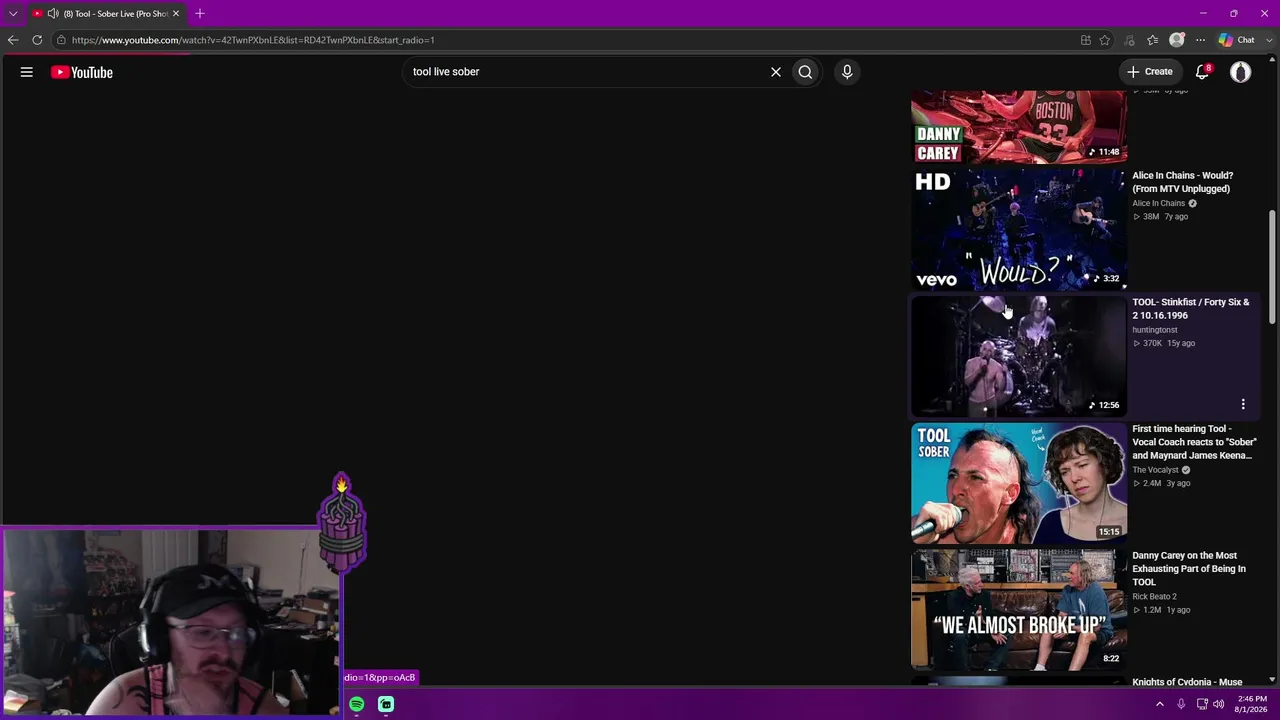1280x720 pixels.
Task: Start voice search with the microphone
Action: pyautogui.click(x=847, y=72)
